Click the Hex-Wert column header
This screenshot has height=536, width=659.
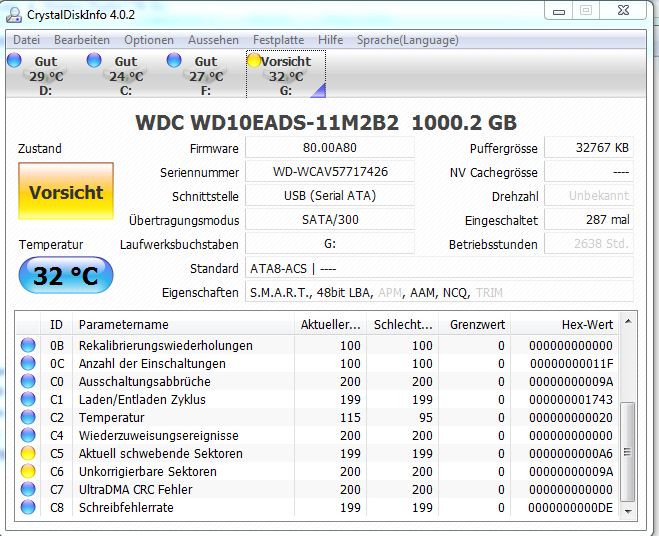tap(564, 325)
